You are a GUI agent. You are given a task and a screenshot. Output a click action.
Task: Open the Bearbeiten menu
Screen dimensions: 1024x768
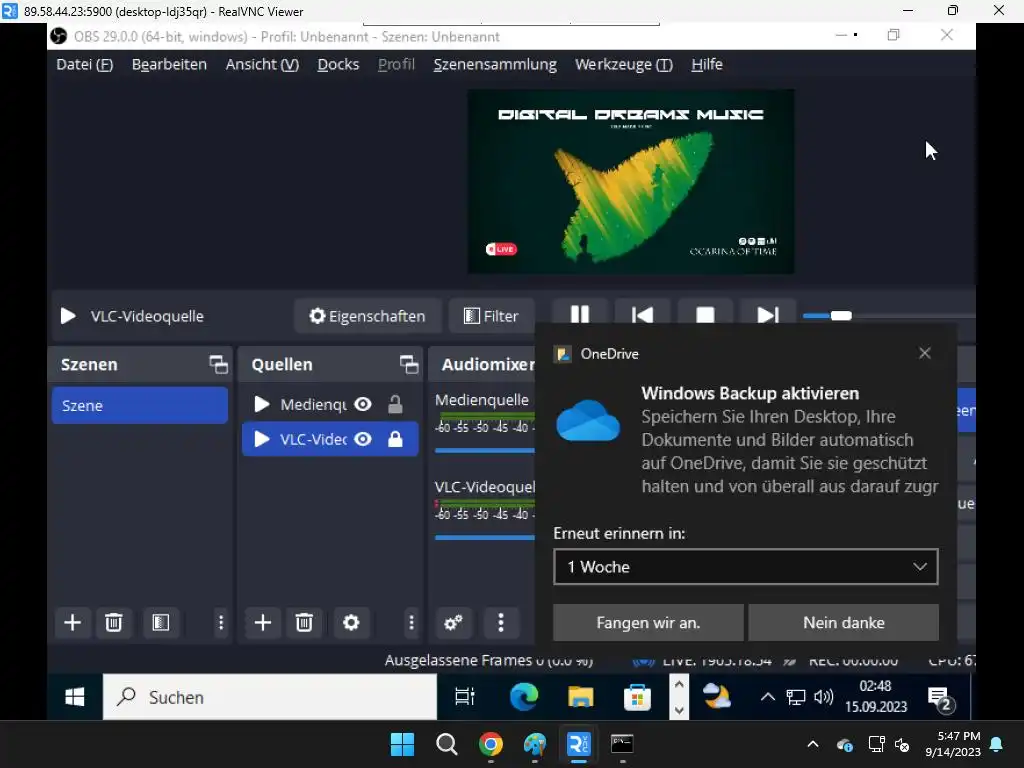tap(169, 64)
